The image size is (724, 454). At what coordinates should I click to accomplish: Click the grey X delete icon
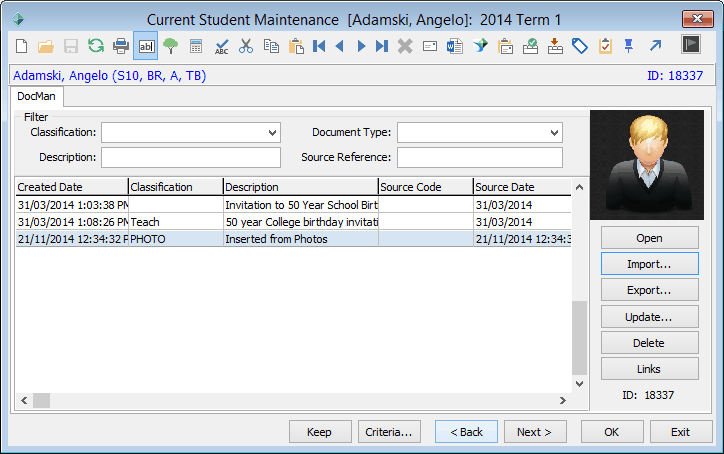click(x=405, y=46)
